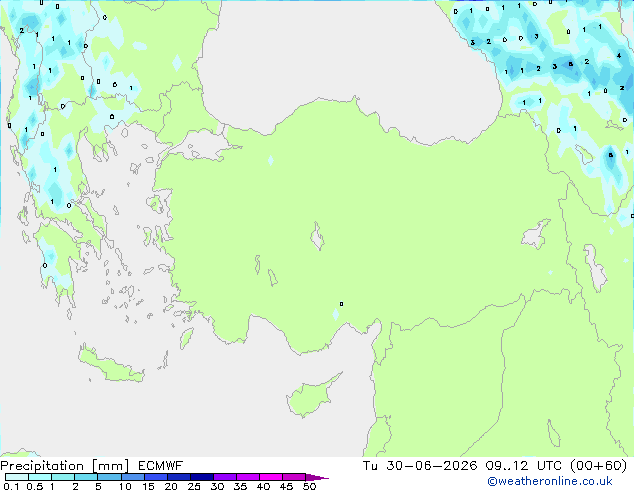Viewport: 634px width, 490px height.
Task: Select the purple 30 mm legend swatch
Action: tap(225, 477)
